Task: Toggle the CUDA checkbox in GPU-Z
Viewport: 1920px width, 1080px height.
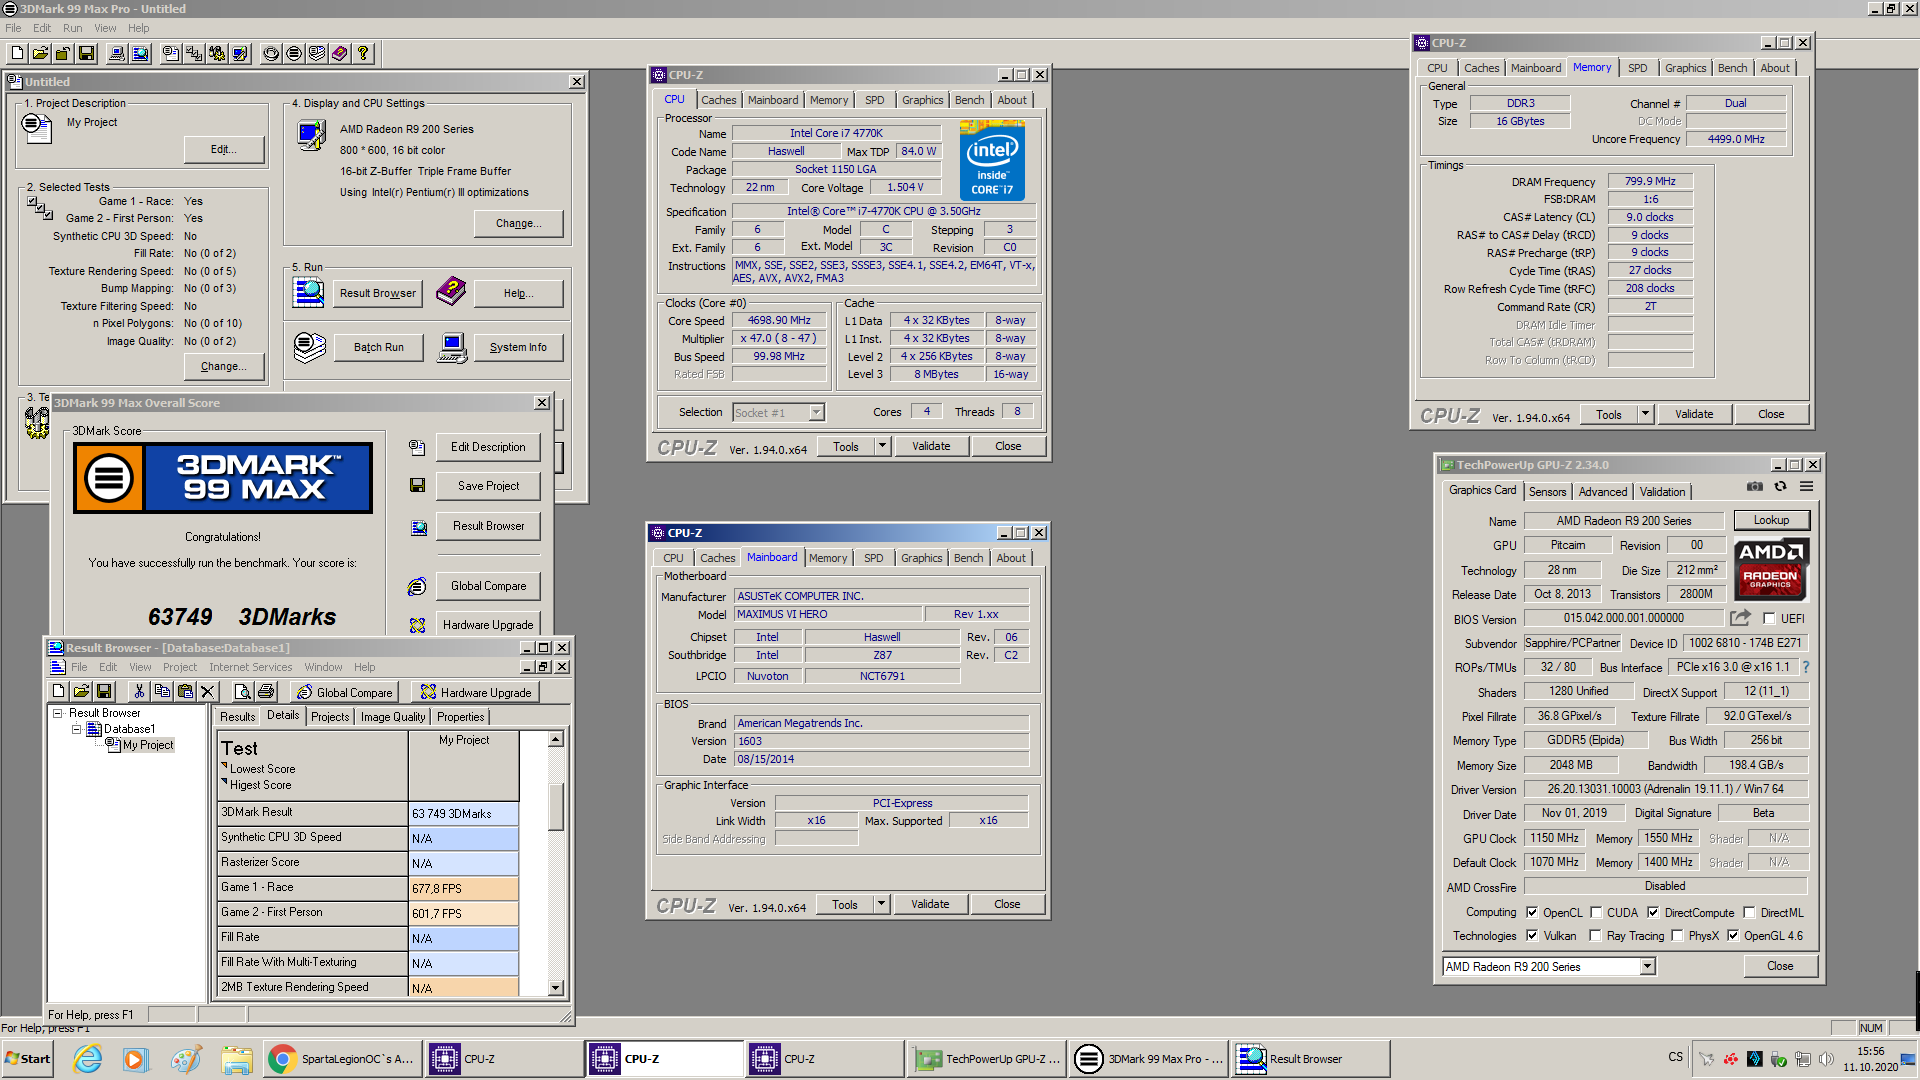Action: pos(1596,912)
